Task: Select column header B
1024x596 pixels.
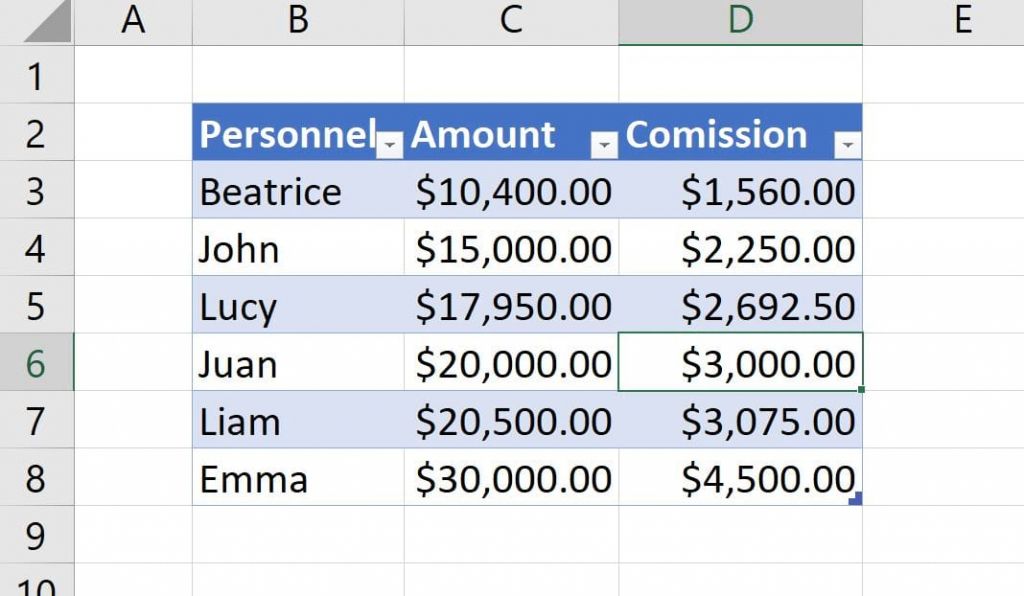Action: click(297, 22)
